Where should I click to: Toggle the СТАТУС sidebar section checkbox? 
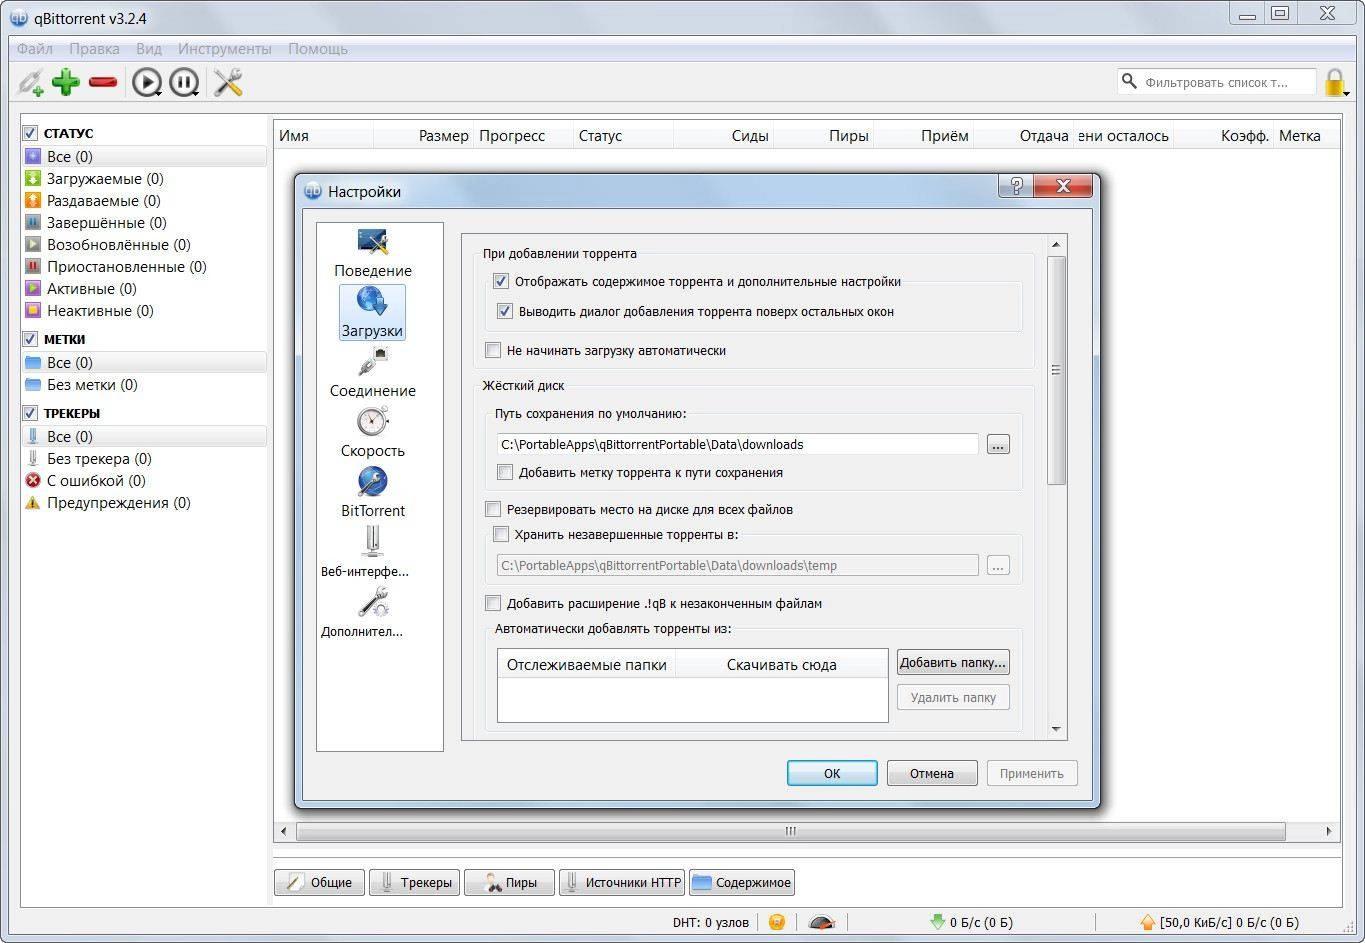pos(30,133)
